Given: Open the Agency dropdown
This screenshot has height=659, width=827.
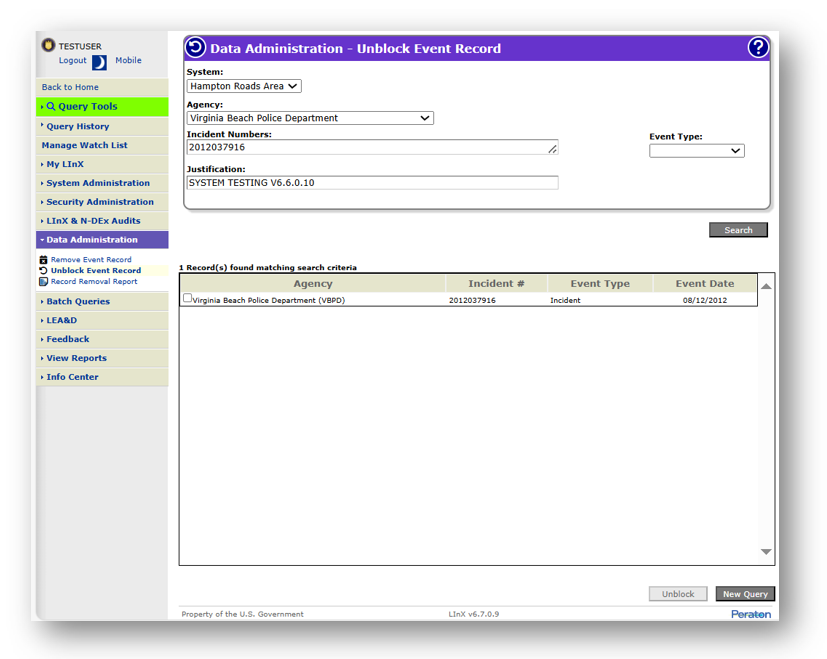Looking at the screenshot, I should pyautogui.click(x=310, y=118).
